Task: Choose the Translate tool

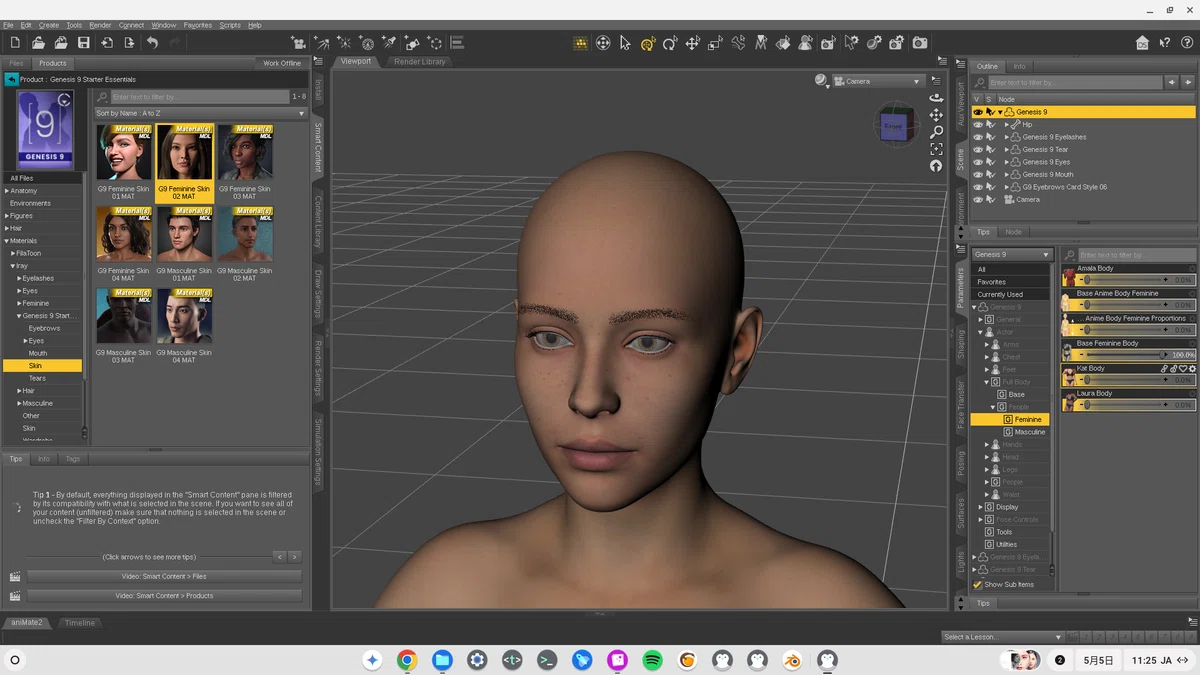Action: click(x=692, y=43)
